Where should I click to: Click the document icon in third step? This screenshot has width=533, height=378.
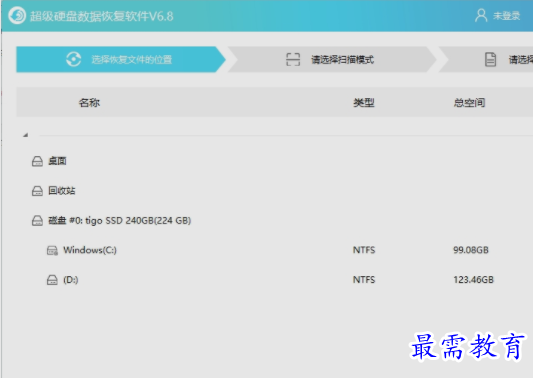[x=490, y=59]
